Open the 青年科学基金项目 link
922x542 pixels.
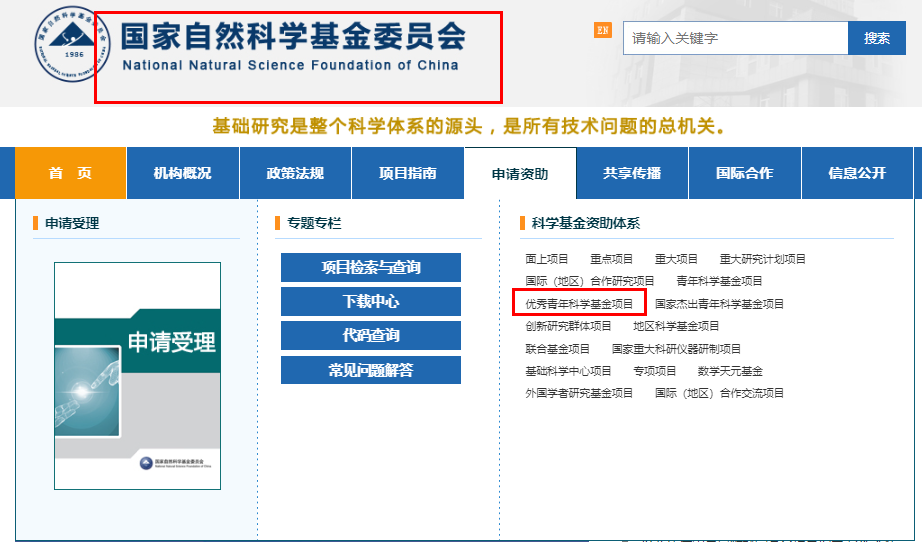pos(719,282)
